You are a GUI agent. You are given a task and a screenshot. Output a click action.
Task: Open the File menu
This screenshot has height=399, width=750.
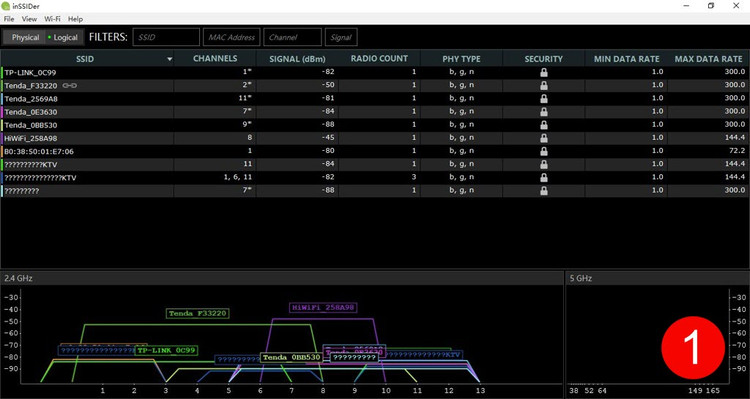(9, 19)
